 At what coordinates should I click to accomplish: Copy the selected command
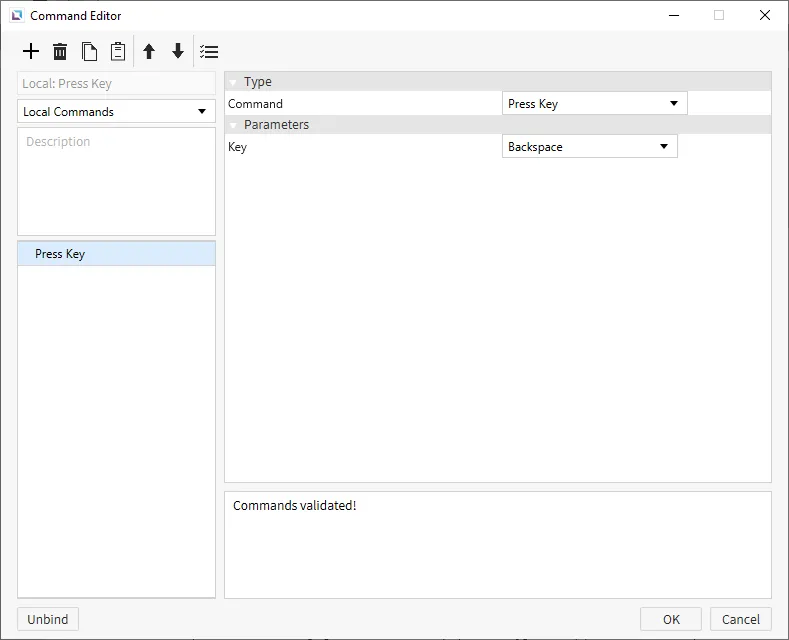pos(89,52)
